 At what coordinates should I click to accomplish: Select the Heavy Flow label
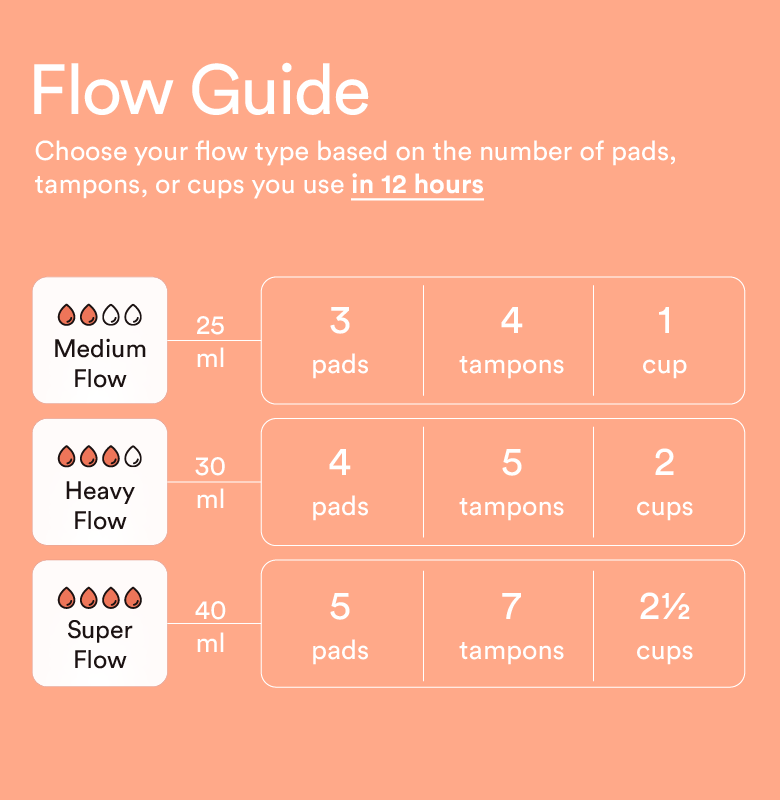[100, 506]
